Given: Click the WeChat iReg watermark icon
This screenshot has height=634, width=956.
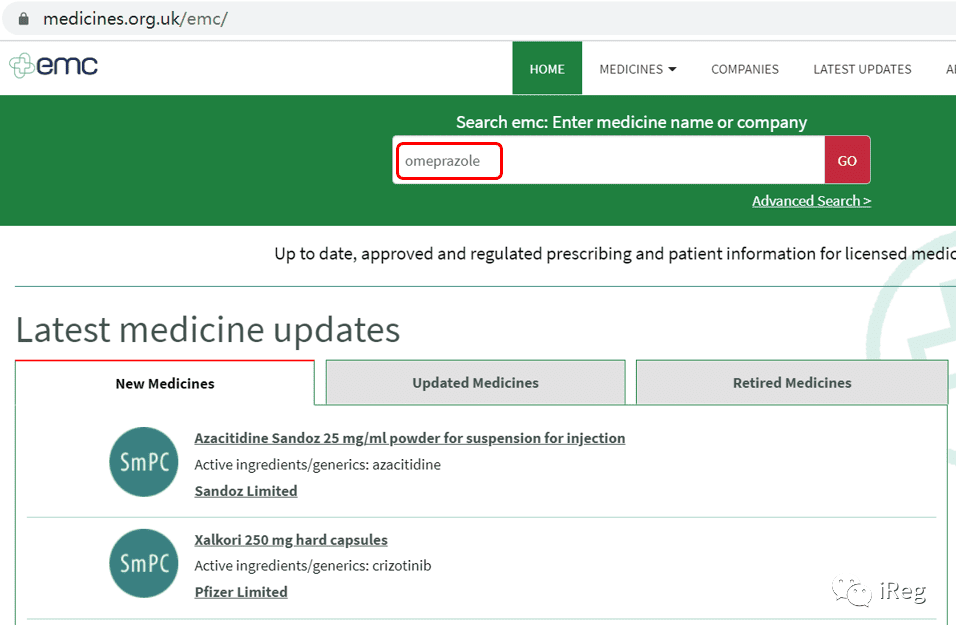Looking at the screenshot, I should tap(852, 591).
